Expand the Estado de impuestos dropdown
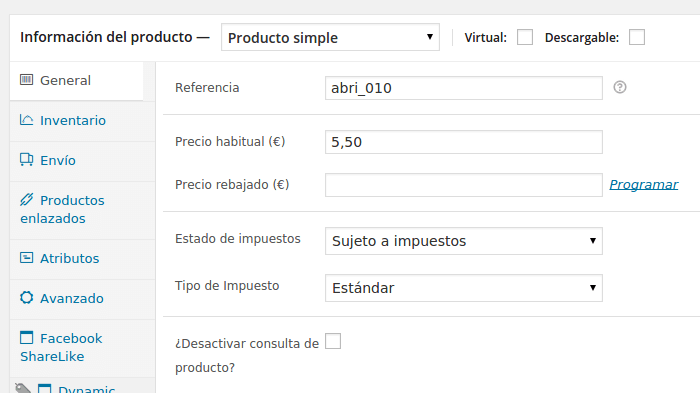700x393 pixels. click(464, 241)
